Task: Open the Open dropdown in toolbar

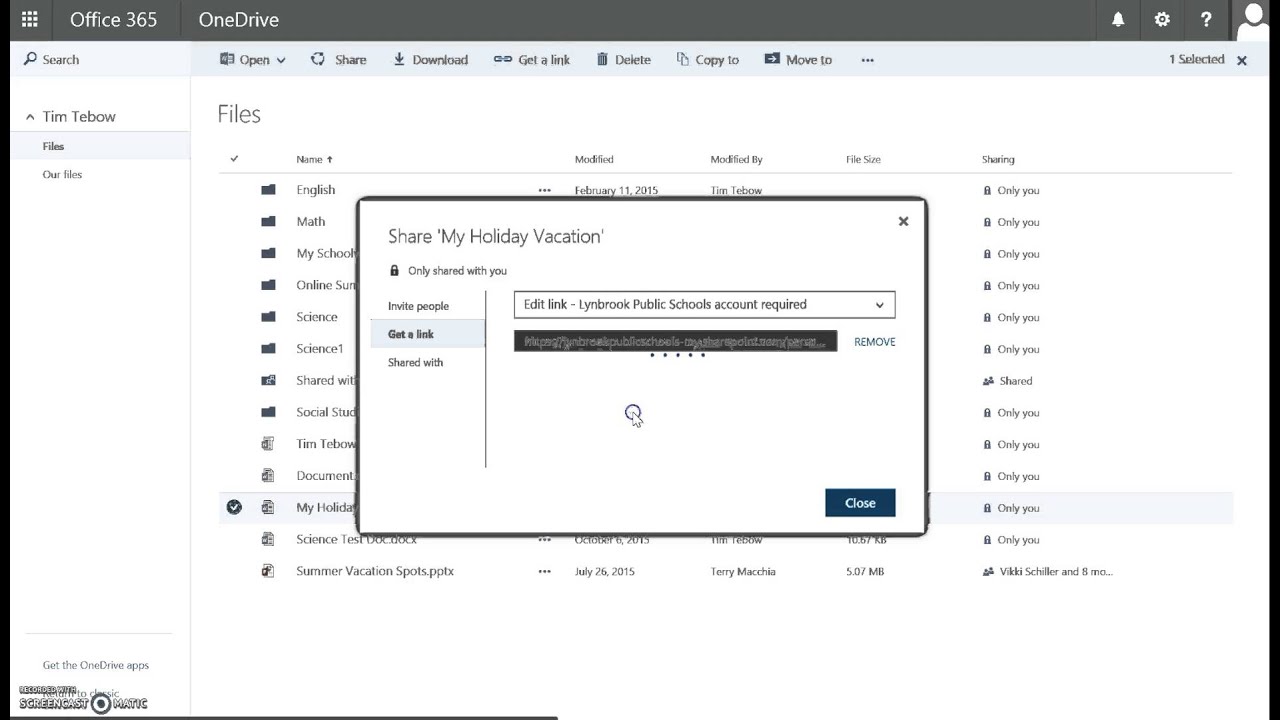Action: (x=253, y=60)
